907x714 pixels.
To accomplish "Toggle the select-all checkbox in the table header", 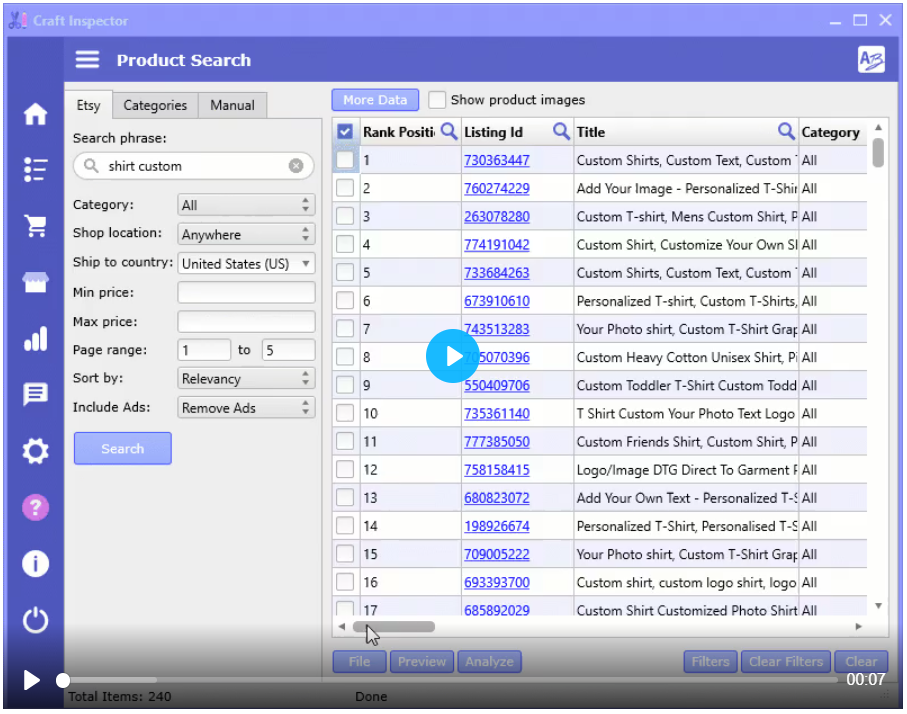I will tap(345, 132).
